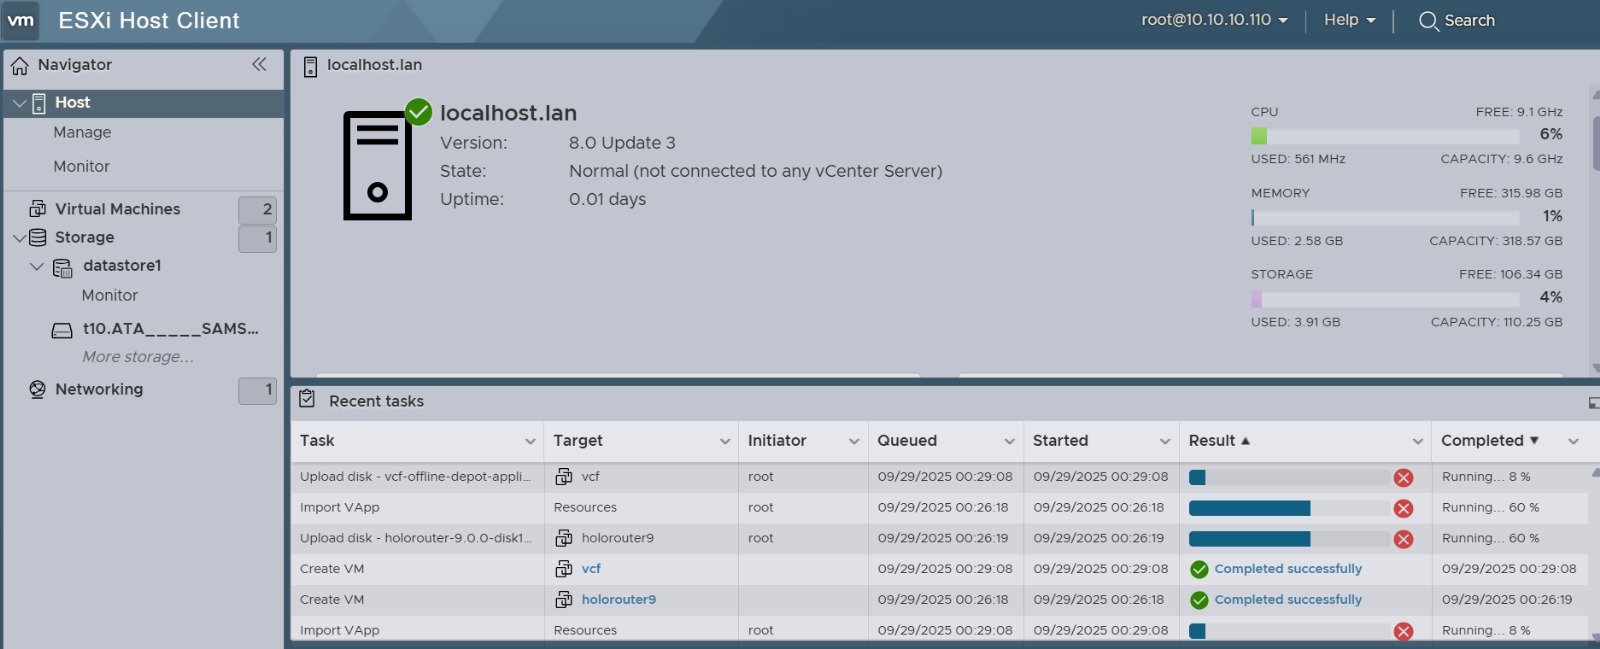Sort by the Result column header
This screenshot has width=1600, height=649.
coord(1212,441)
